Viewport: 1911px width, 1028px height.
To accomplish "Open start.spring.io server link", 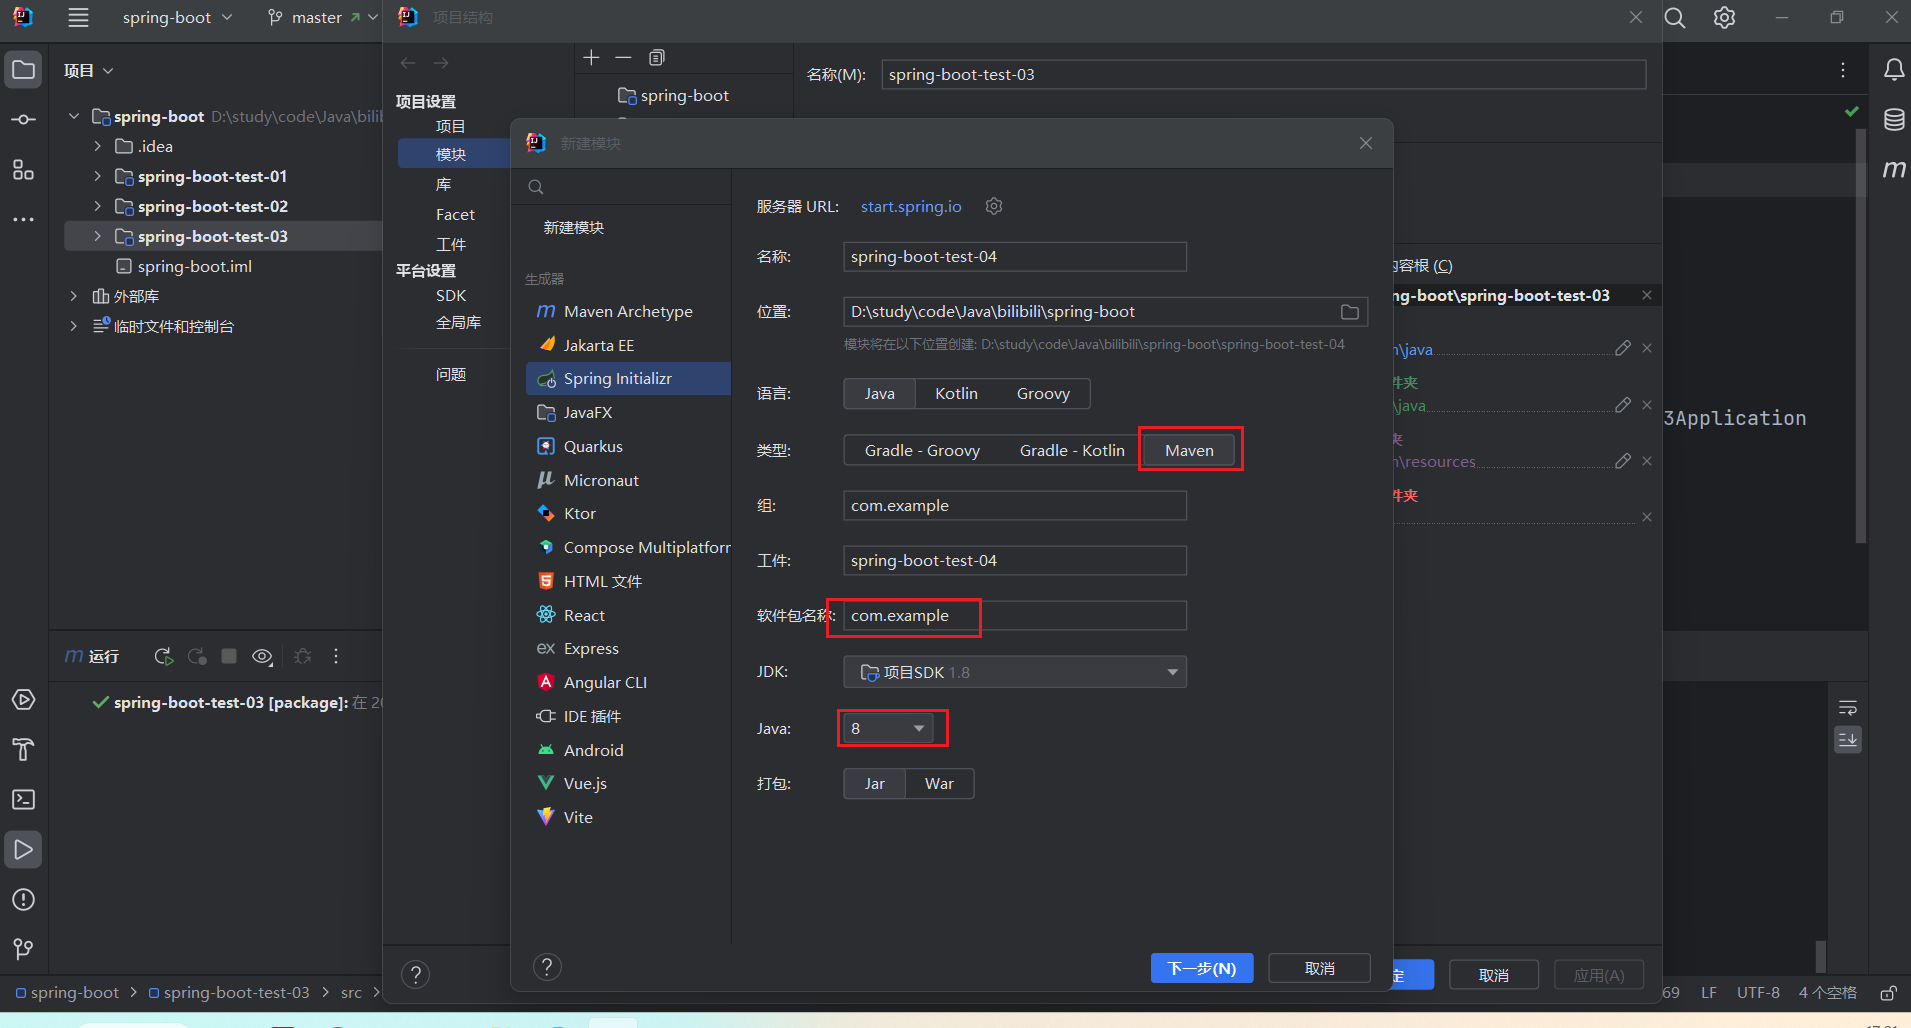I will [x=911, y=206].
